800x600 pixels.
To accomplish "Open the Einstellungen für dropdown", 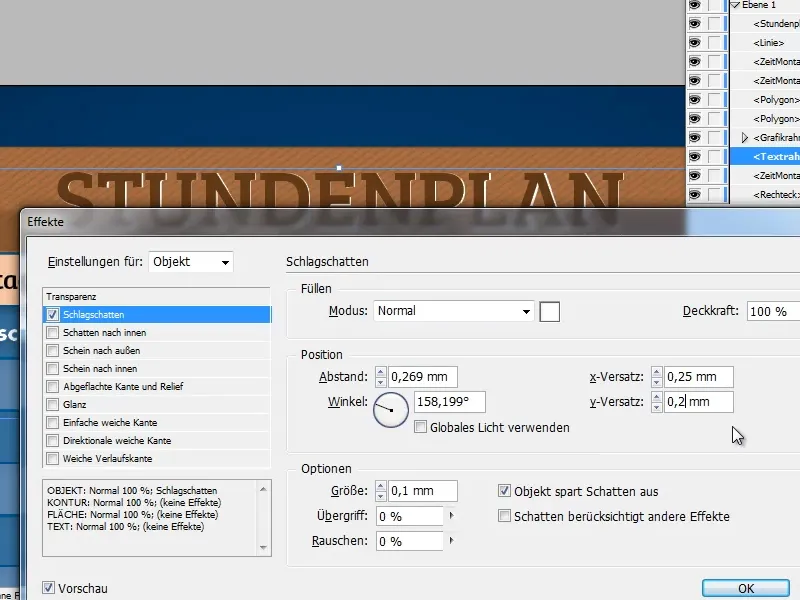I will click(x=191, y=262).
